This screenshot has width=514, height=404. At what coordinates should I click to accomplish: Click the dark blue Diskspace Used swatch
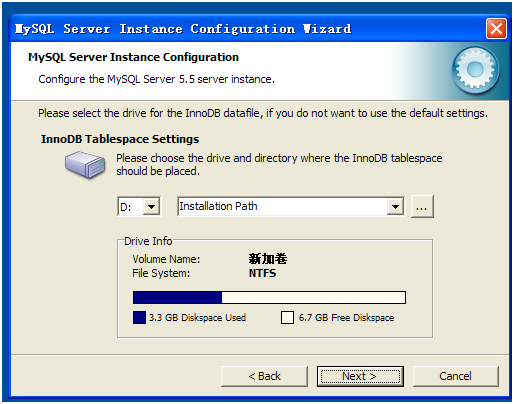[139, 318]
